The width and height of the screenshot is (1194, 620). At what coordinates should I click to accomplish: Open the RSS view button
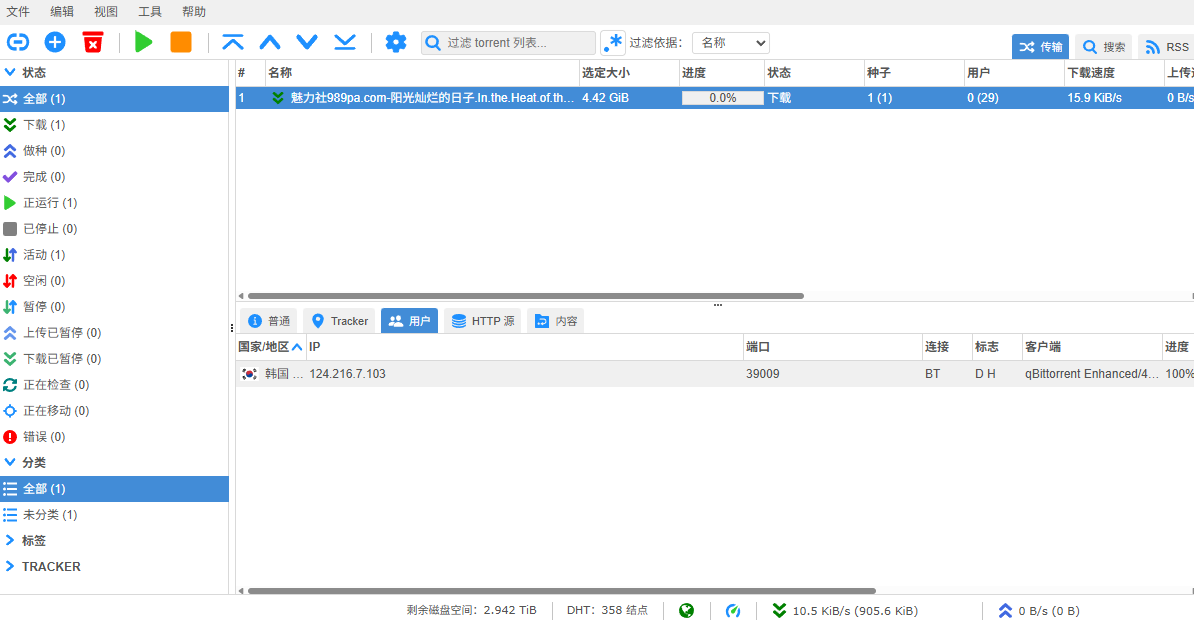click(1166, 47)
